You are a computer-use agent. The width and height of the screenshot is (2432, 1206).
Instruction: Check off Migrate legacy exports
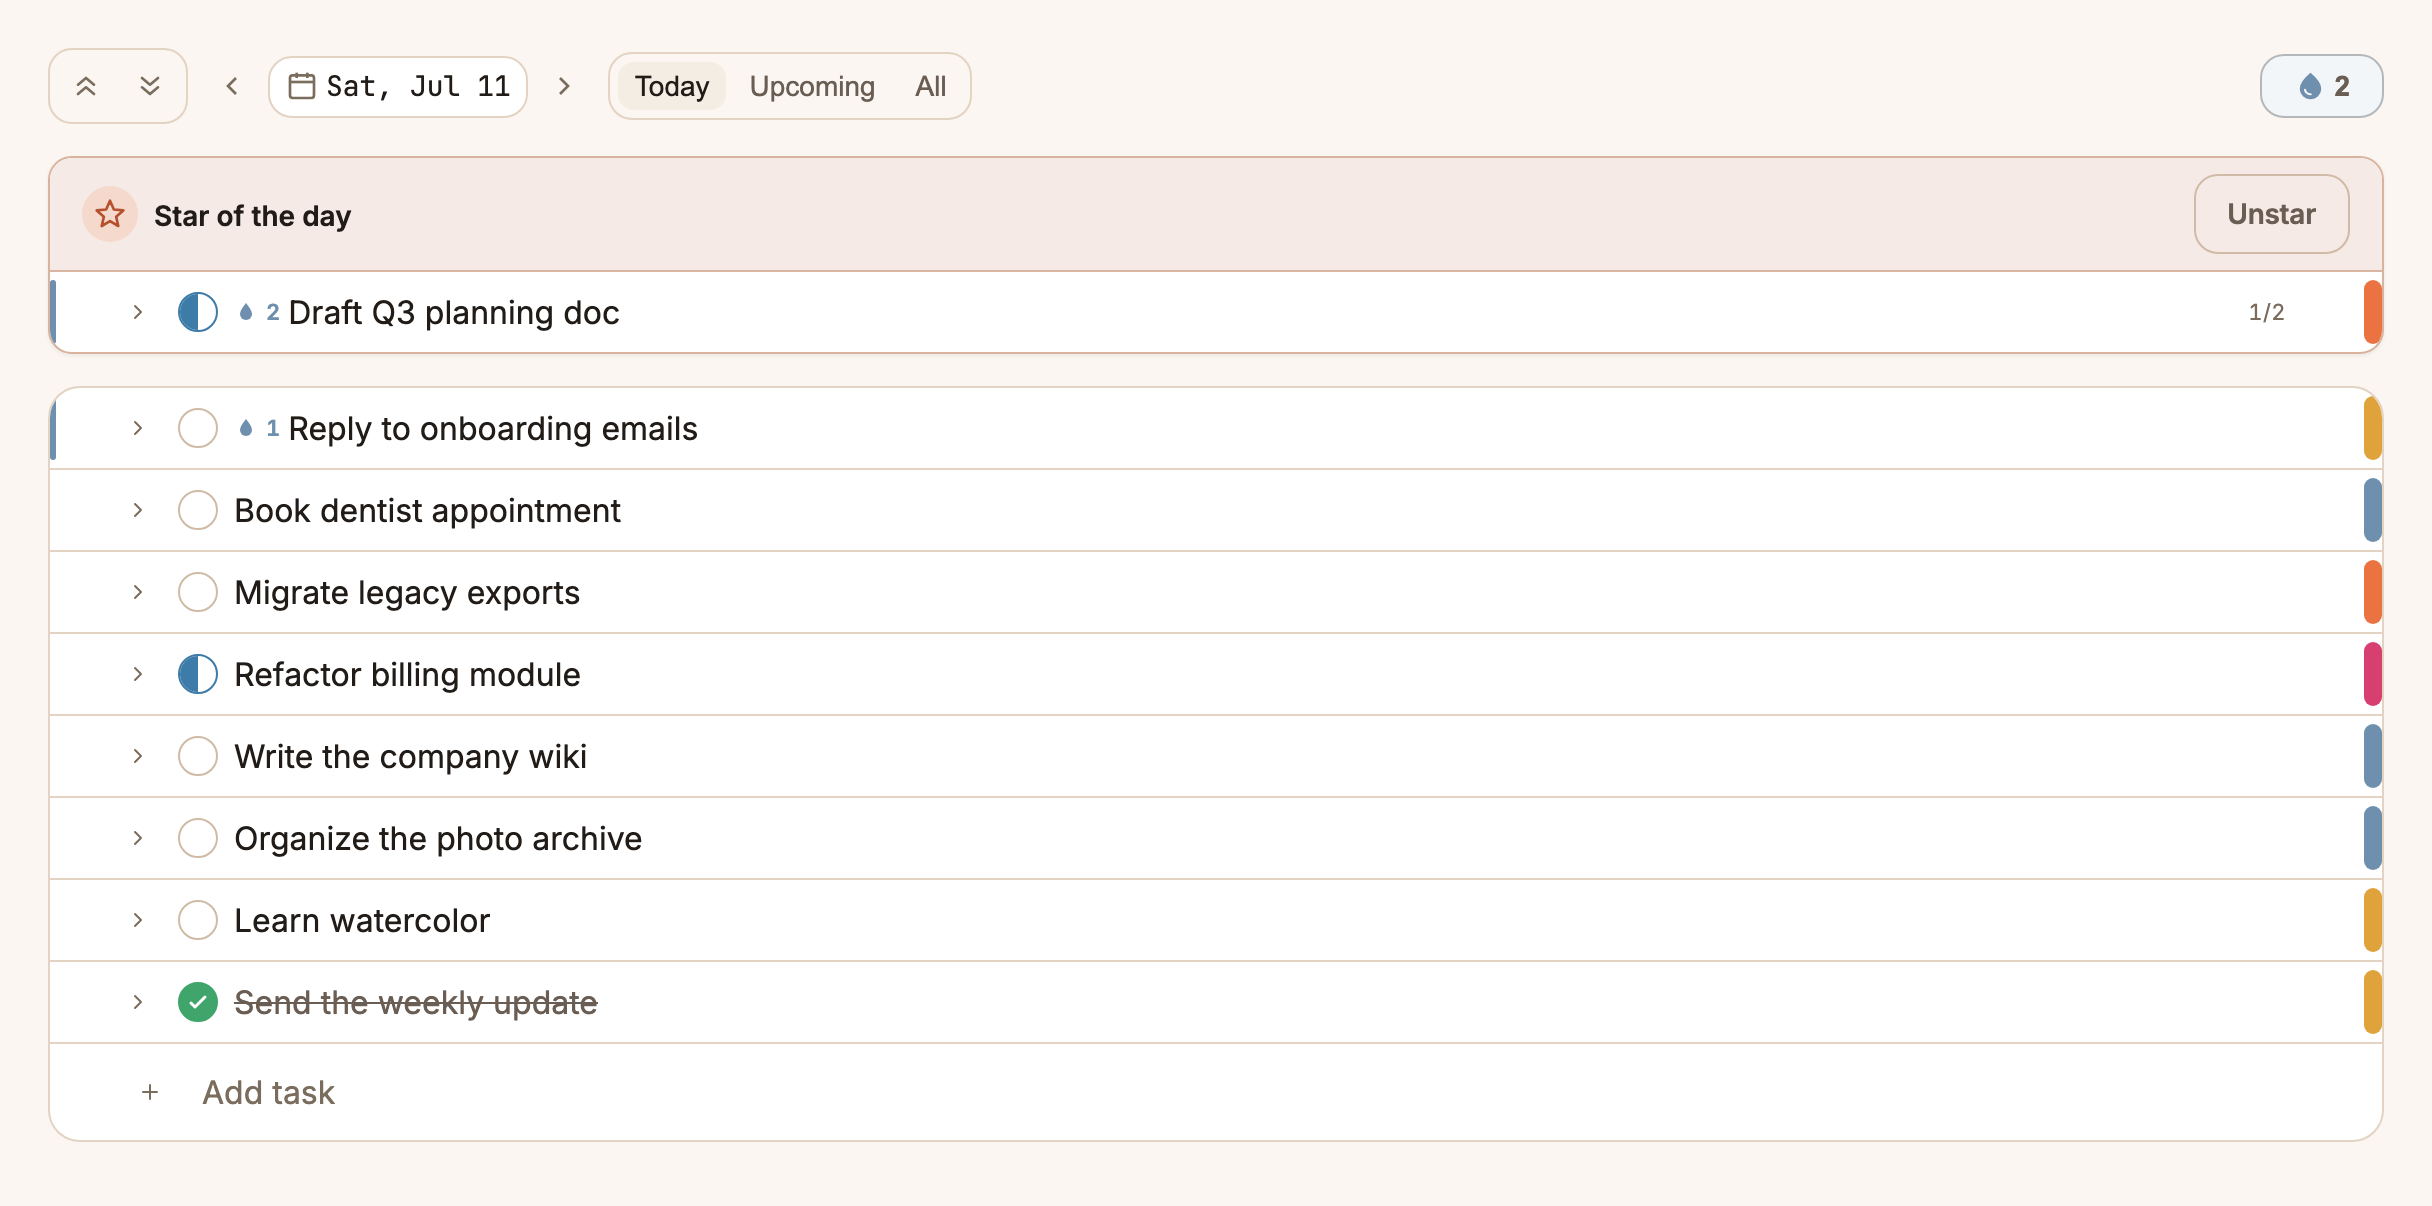click(x=198, y=592)
